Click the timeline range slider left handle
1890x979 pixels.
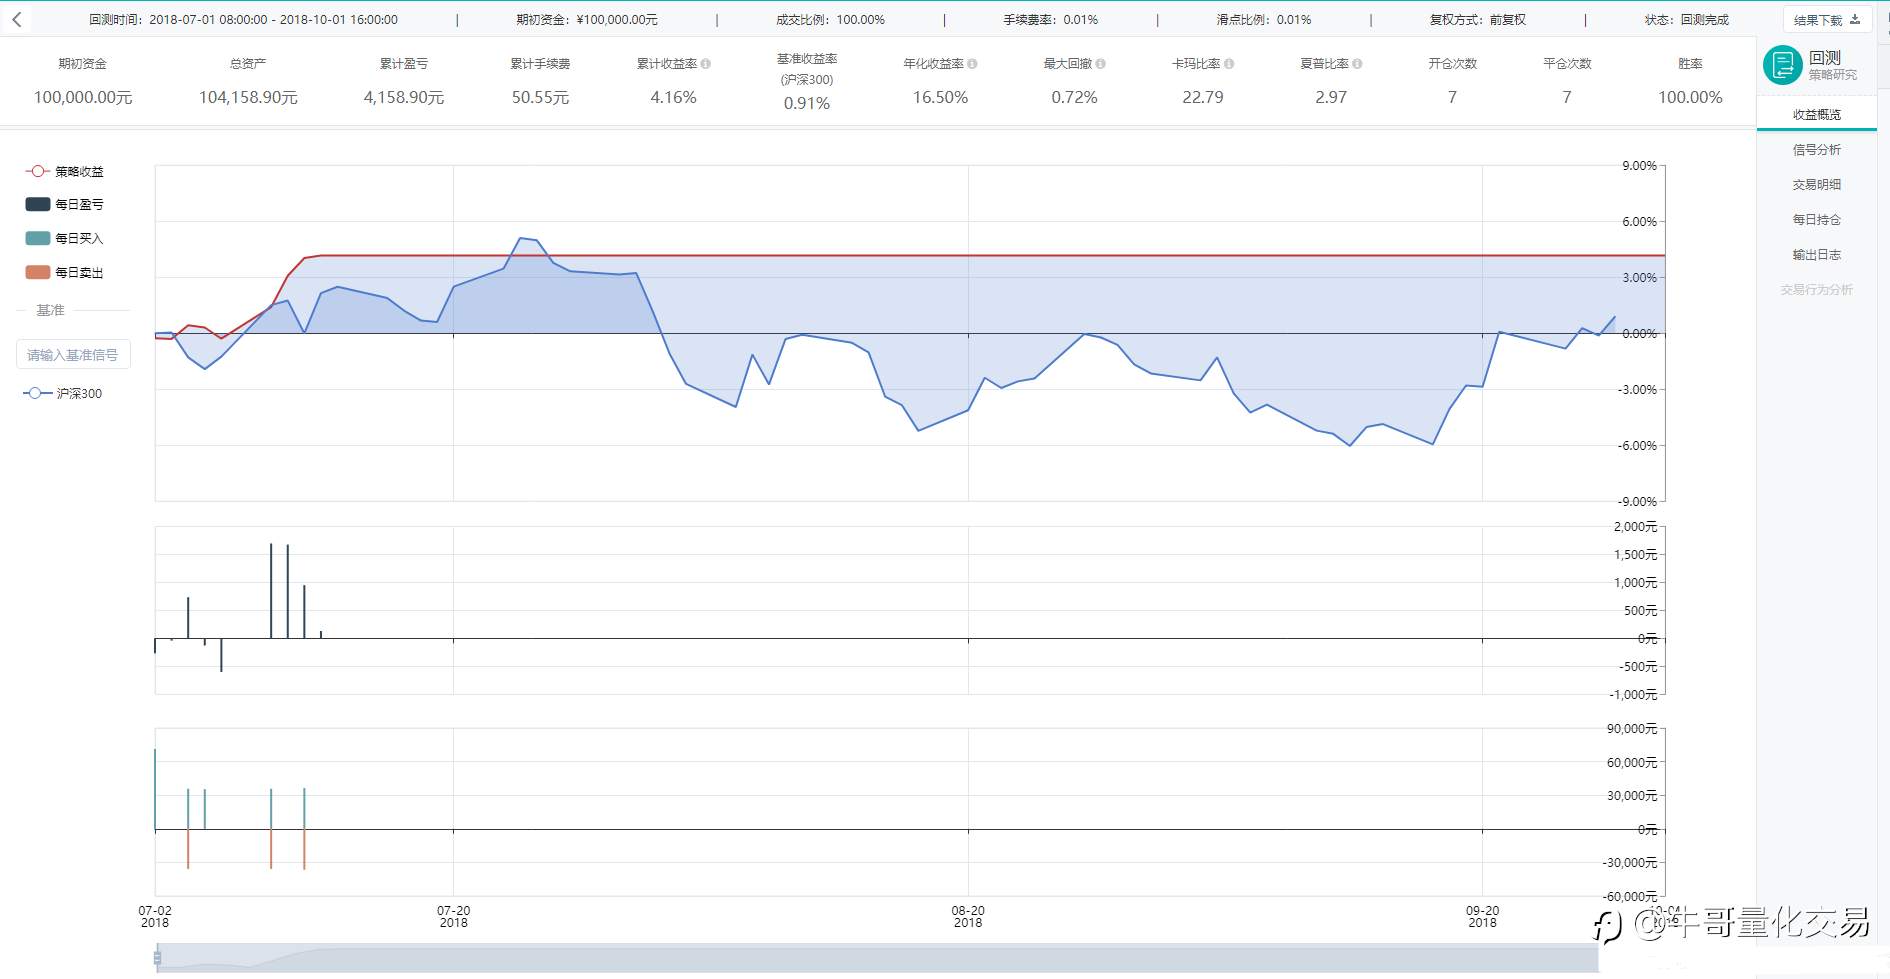pyautogui.click(x=157, y=958)
